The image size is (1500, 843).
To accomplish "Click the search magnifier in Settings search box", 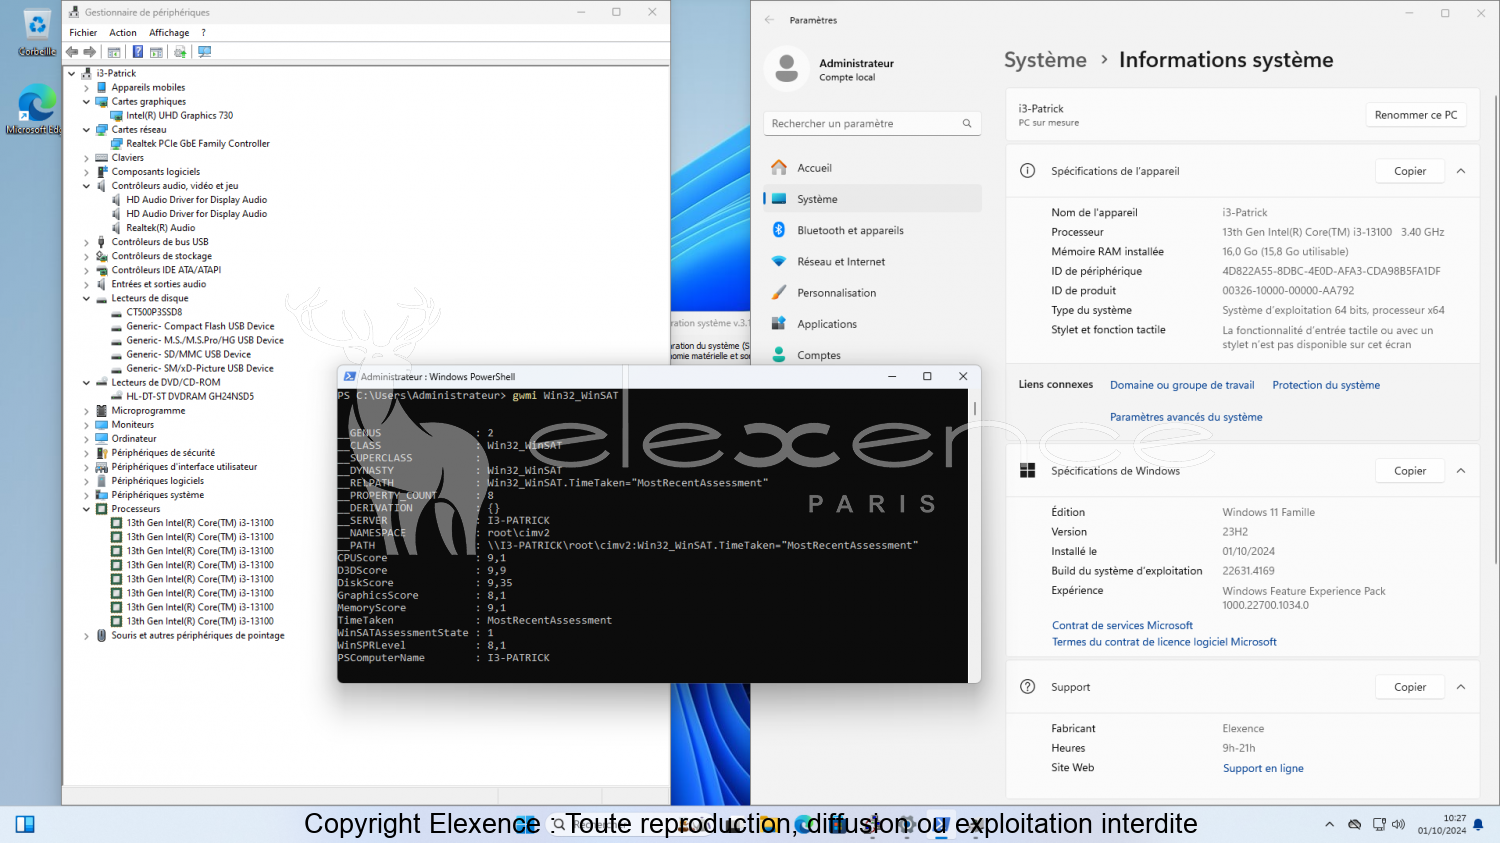I will (x=967, y=124).
